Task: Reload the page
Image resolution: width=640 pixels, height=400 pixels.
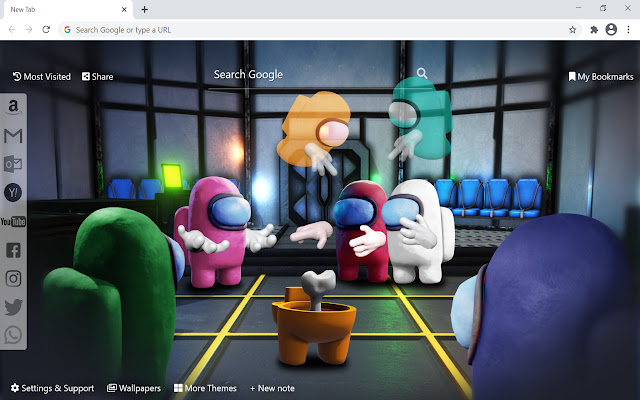Action: point(46,29)
